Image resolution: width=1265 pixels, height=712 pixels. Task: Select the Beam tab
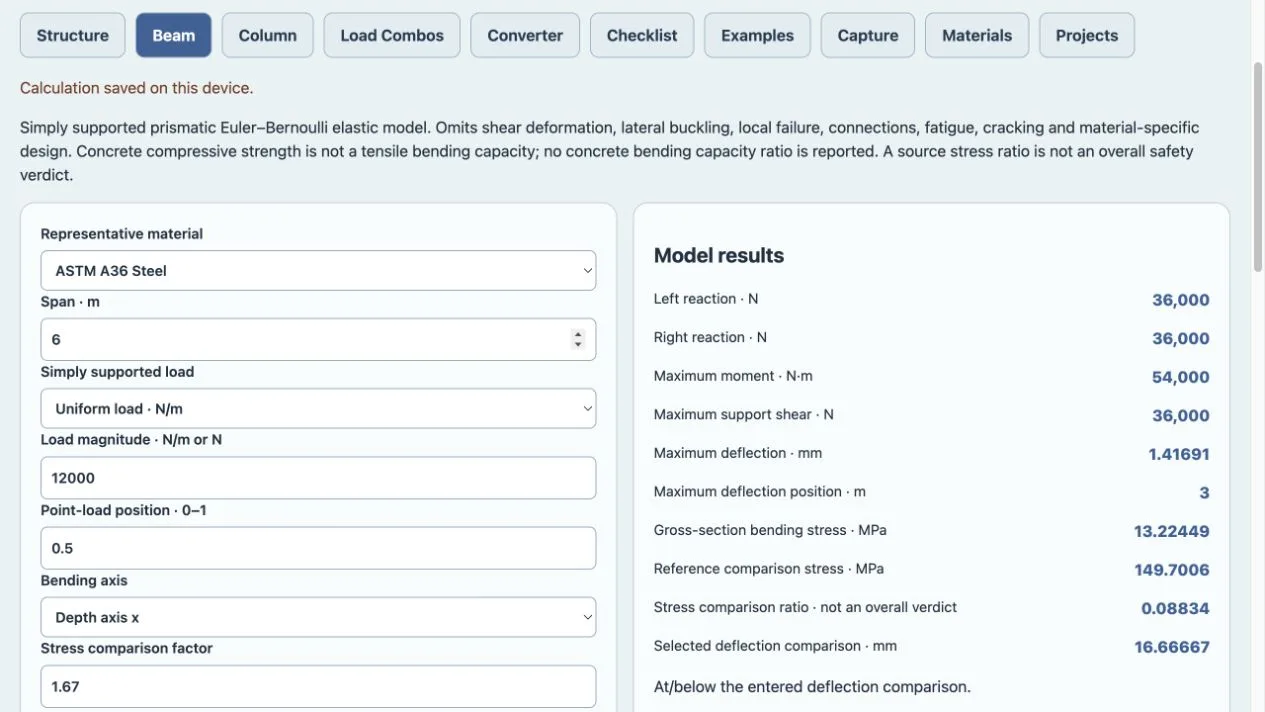[x=174, y=35]
